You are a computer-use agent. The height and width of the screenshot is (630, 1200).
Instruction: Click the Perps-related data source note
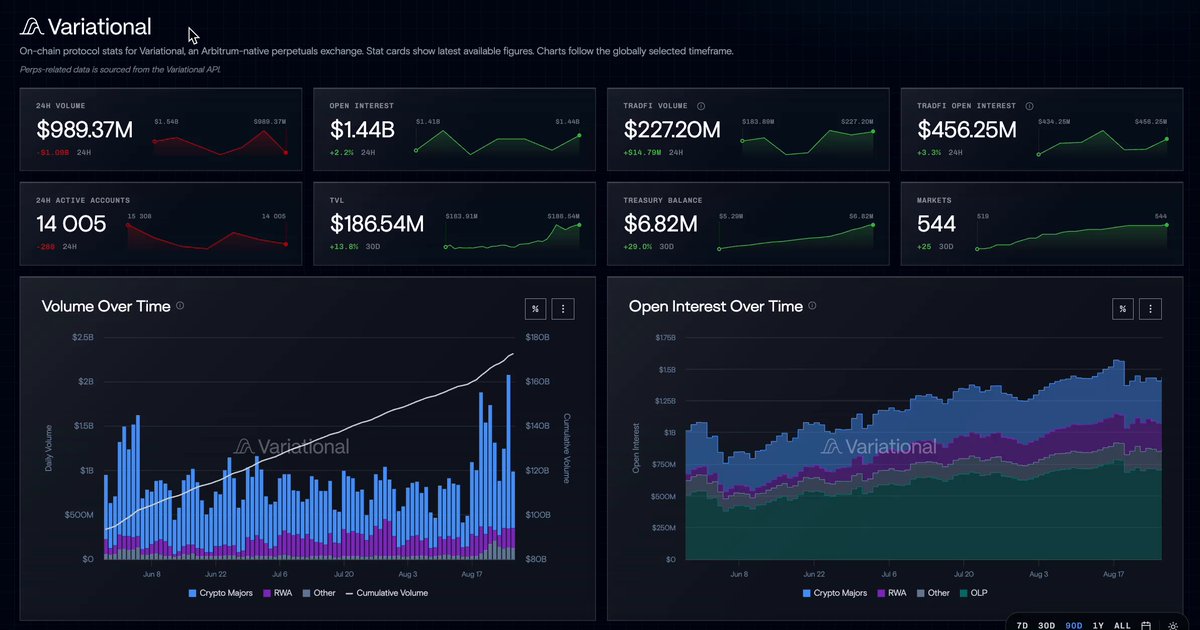click(119, 69)
